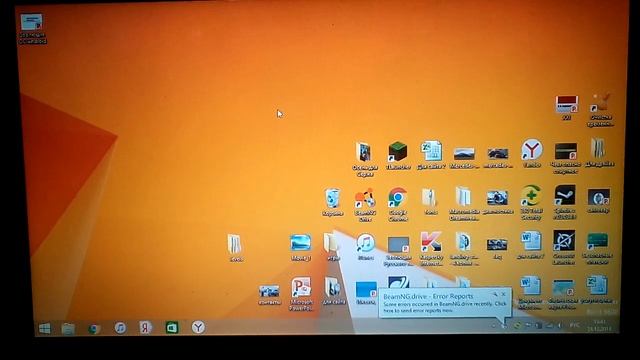Open the Recycle Bin desktop icon
The width and height of the screenshot is (640, 360).
pos(332,202)
